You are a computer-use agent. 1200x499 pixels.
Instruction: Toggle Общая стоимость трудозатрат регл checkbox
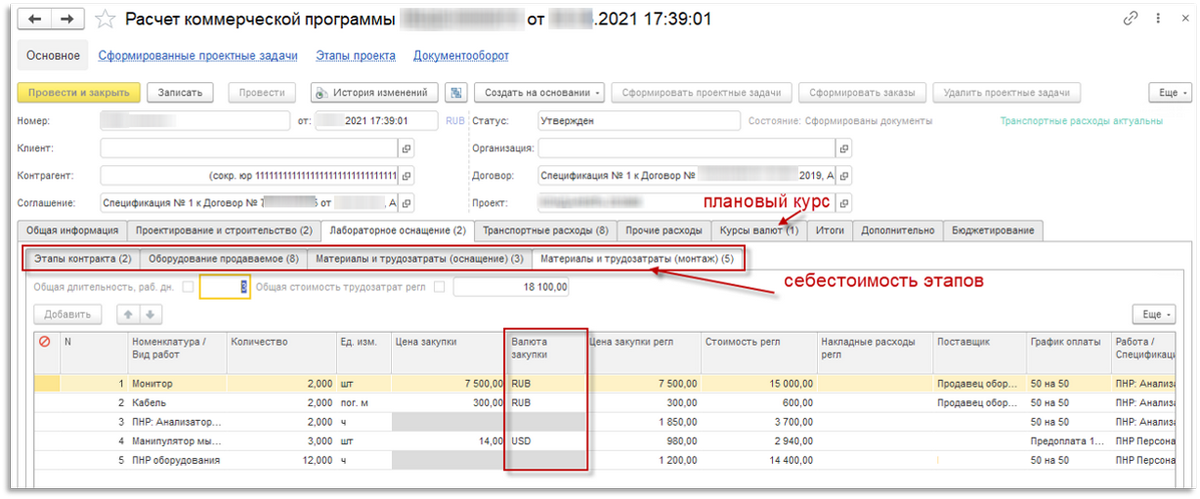tap(439, 288)
